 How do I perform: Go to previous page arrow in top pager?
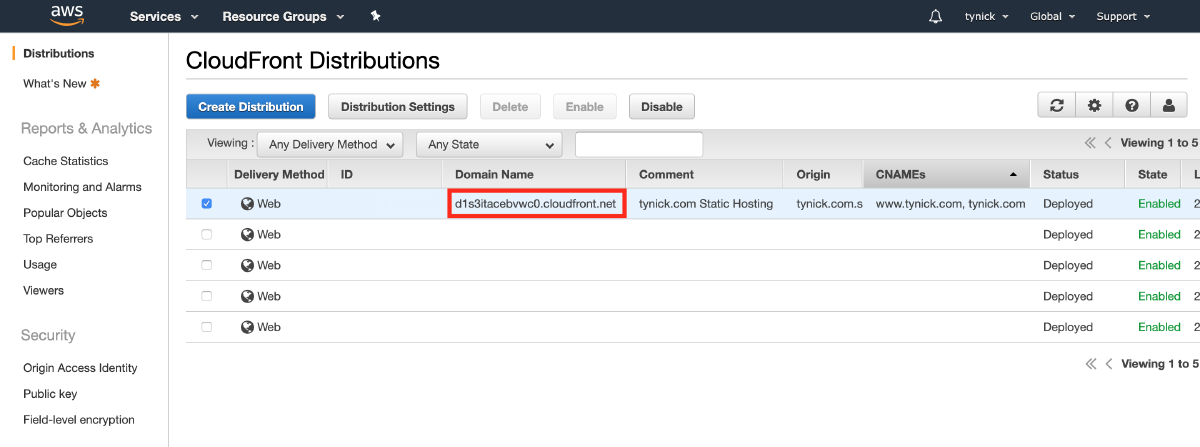coord(1108,143)
